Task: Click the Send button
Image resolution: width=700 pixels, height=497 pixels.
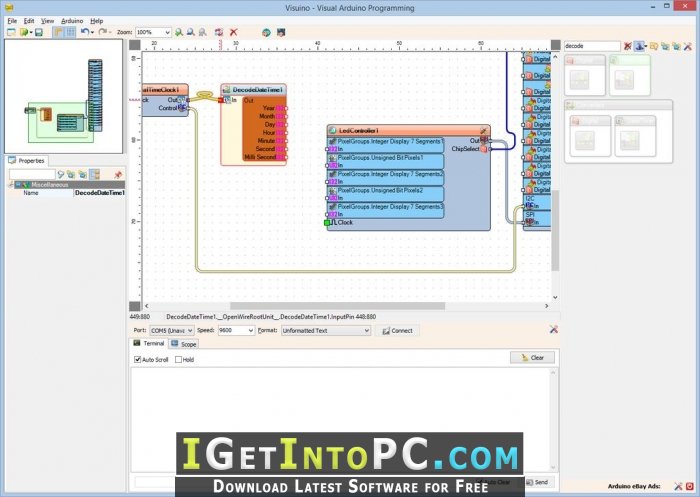Action: click(537, 482)
